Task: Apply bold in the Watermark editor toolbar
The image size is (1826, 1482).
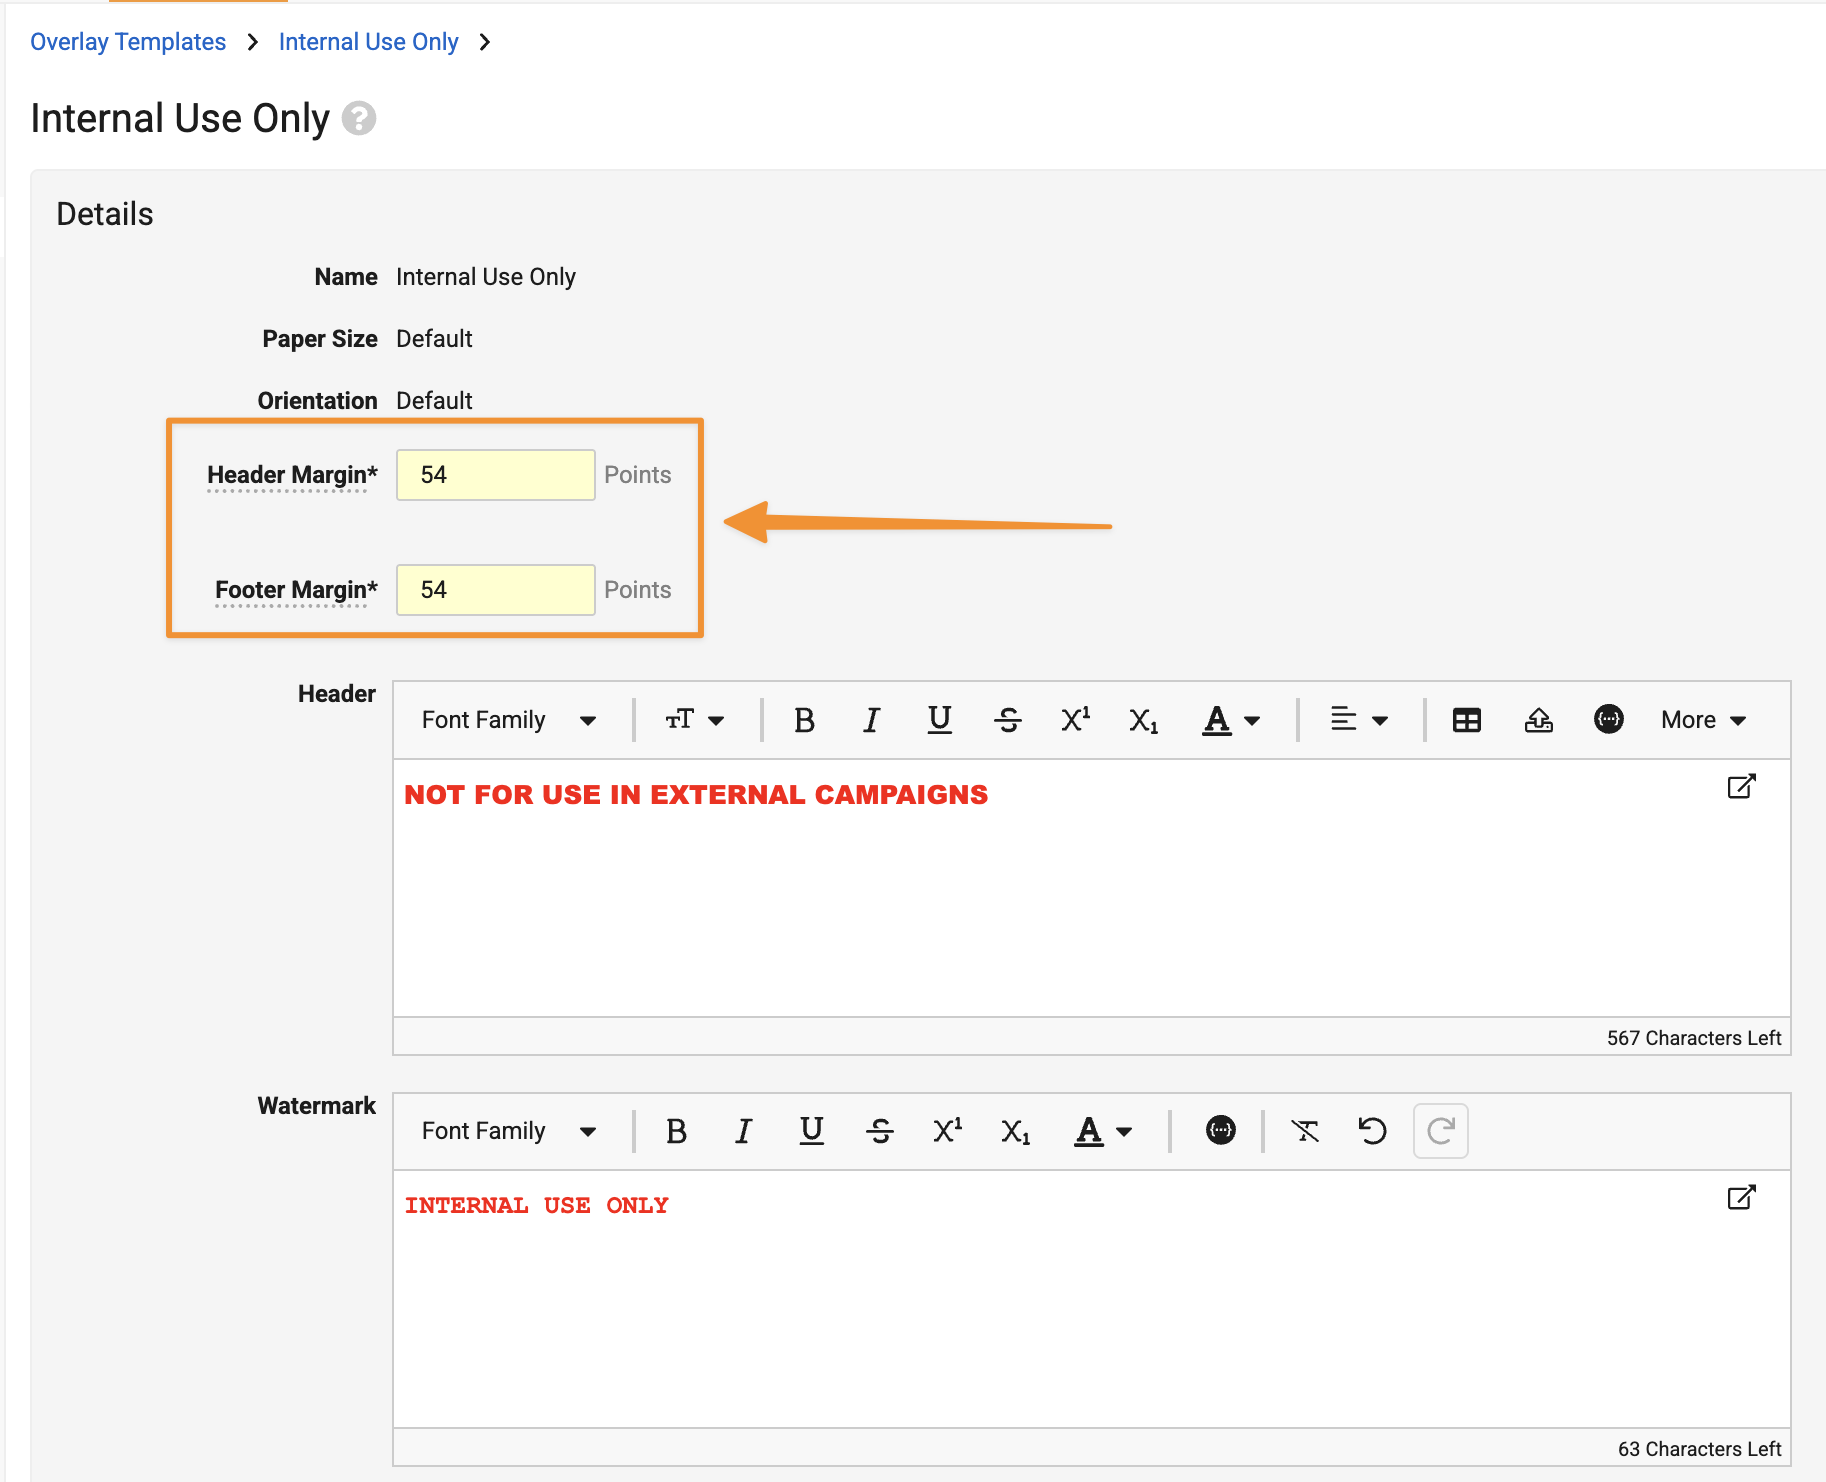Action: (676, 1131)
